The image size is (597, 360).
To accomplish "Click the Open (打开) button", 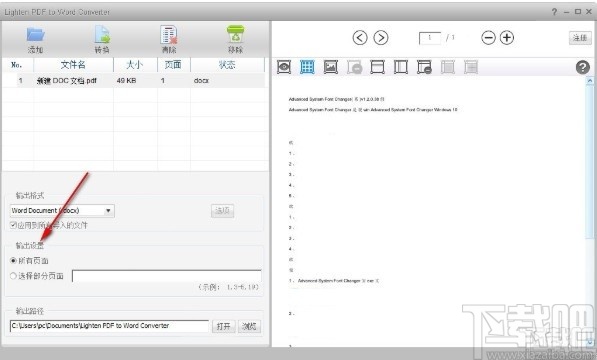I will click(x=223, y=326).
